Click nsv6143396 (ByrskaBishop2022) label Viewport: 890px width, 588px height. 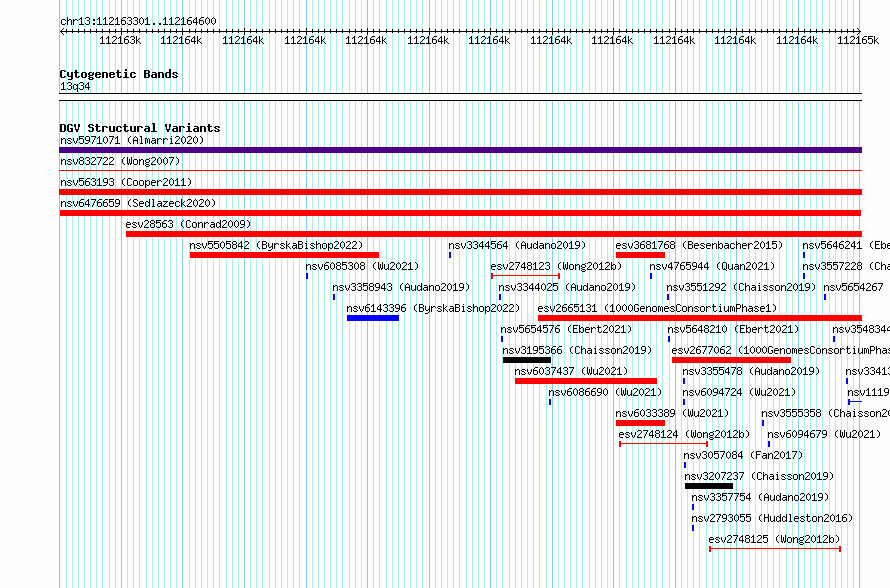(x=433, y=308)
